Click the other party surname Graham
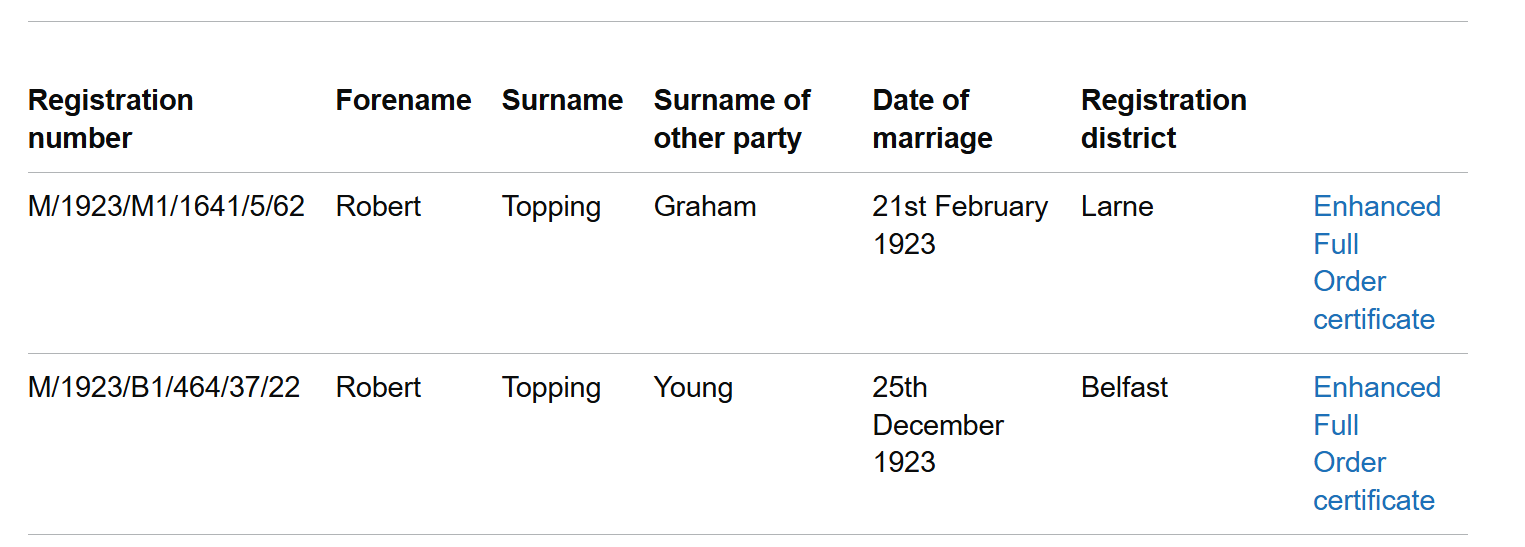This screenshot has height=547, width=1525. (705, 207)
